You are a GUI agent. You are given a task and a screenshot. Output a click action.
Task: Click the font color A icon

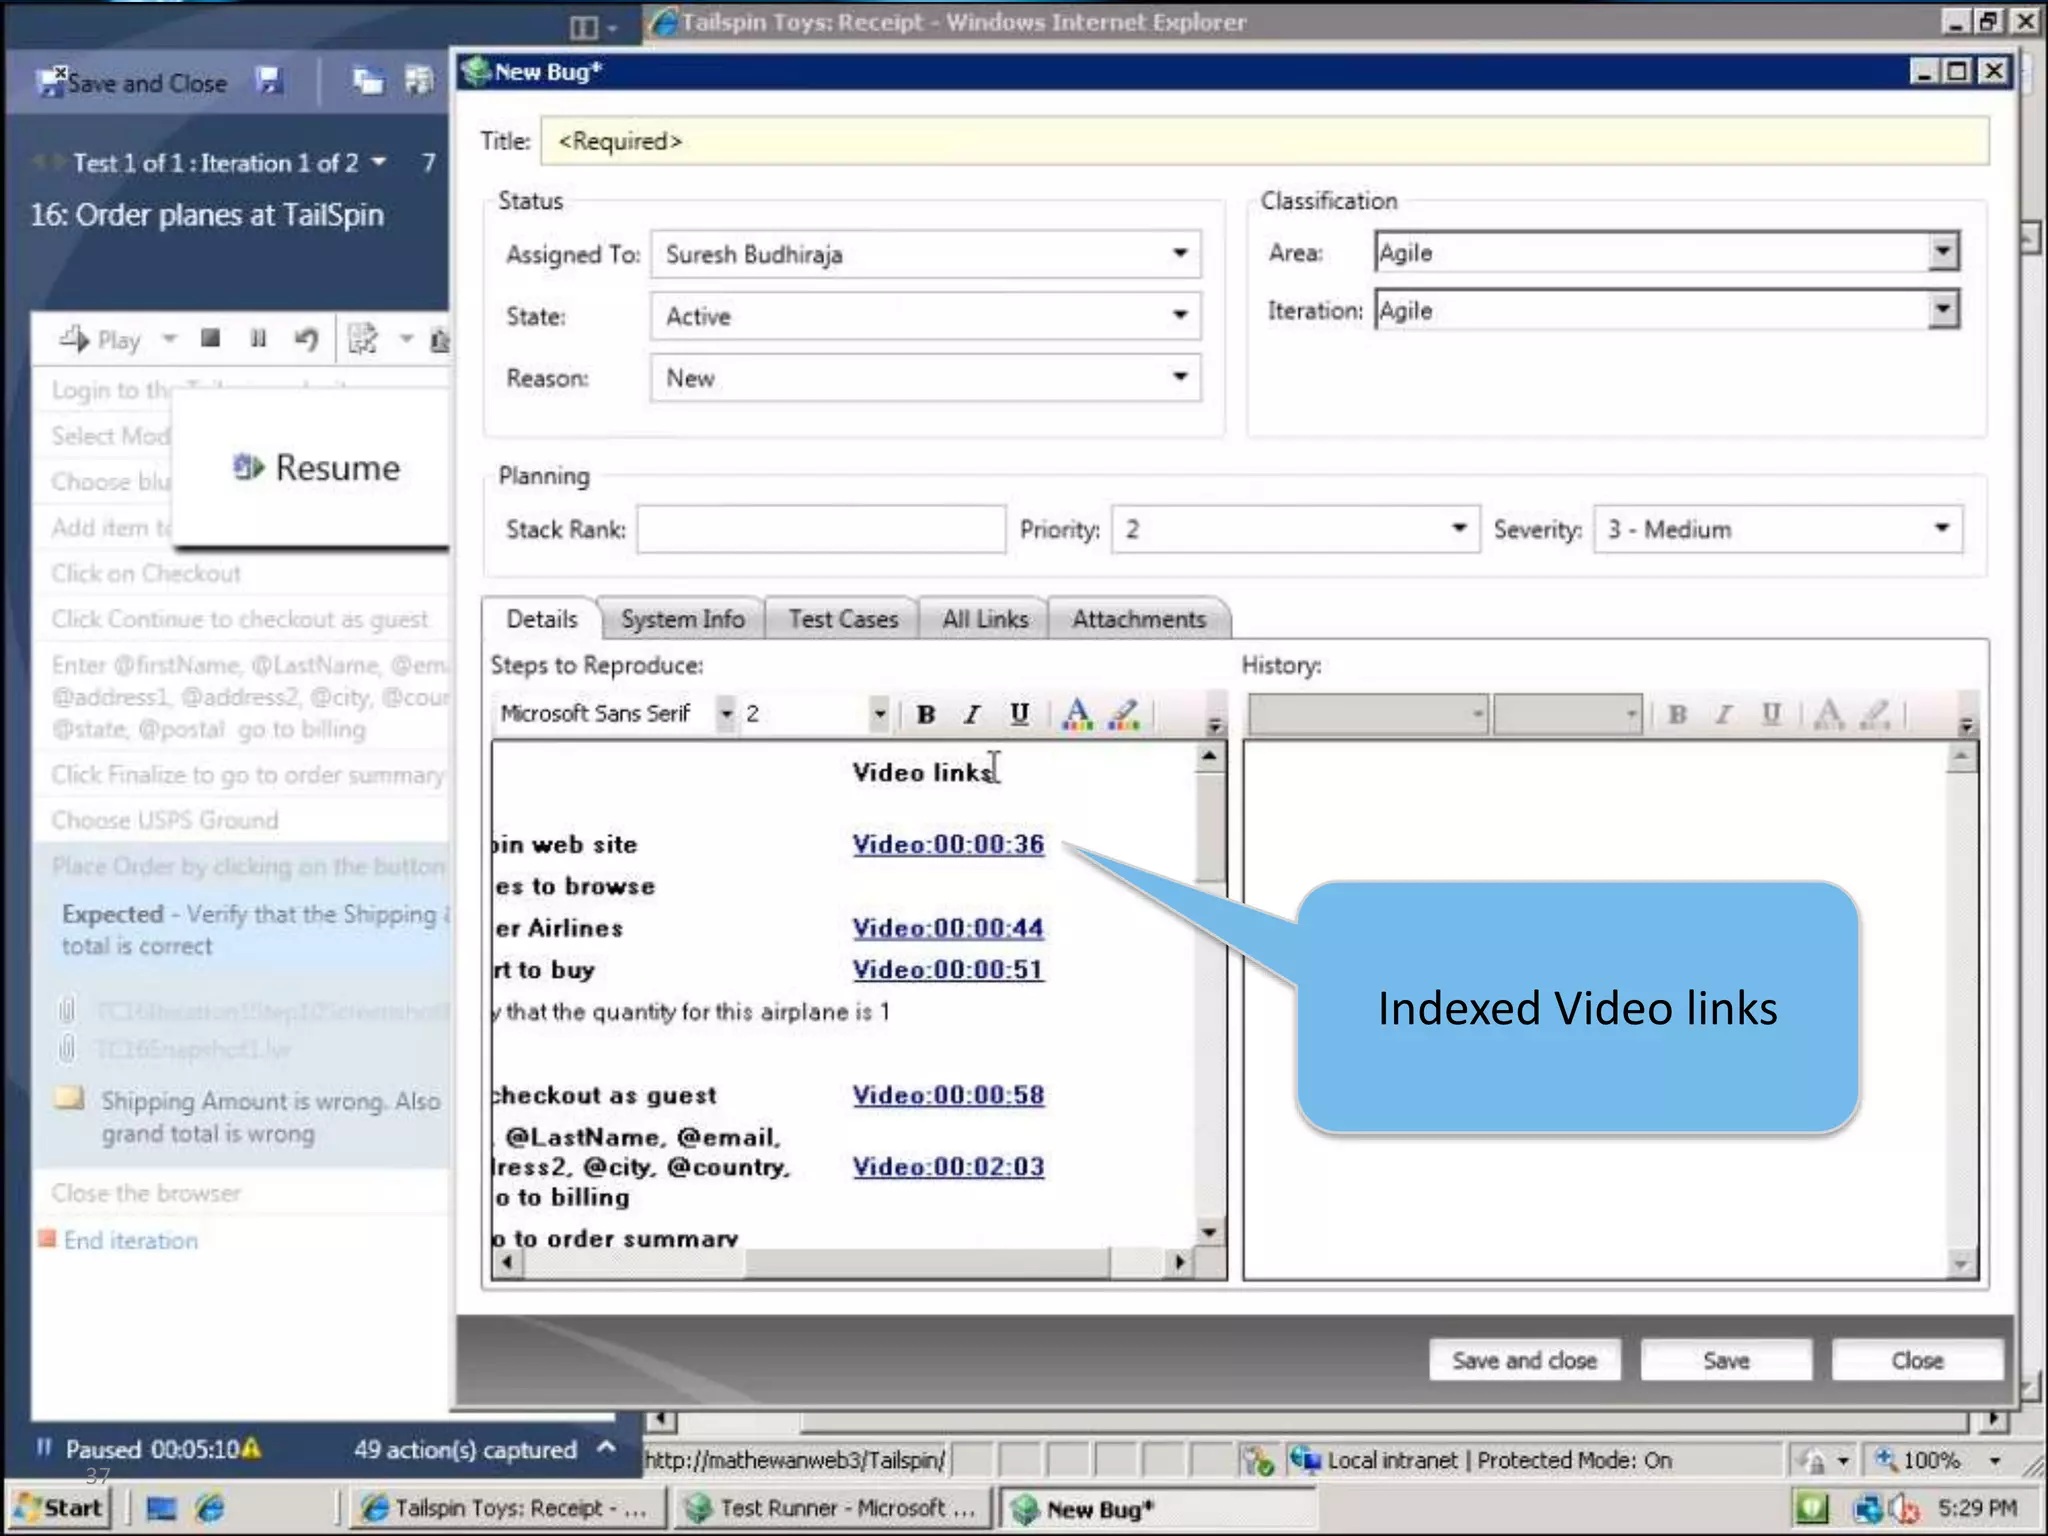(x=1077, y=714)
